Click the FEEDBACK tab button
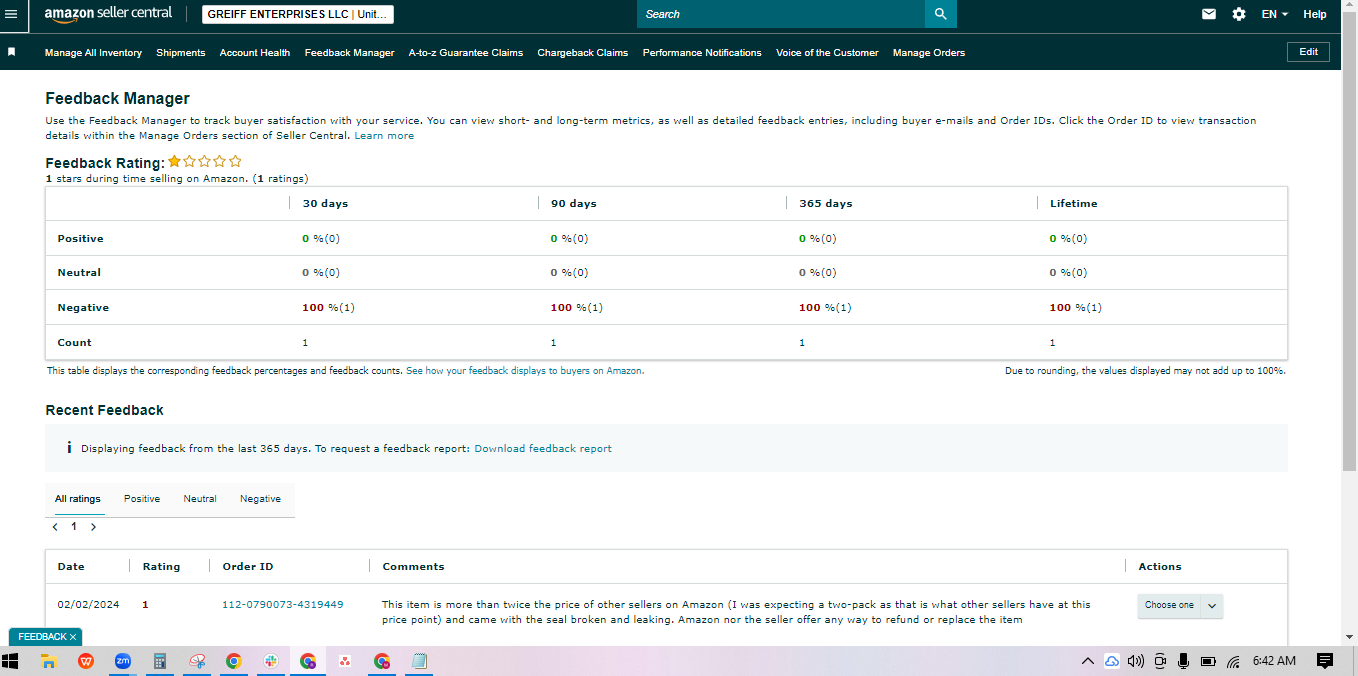1358x676 pixels. click(41, 637)
